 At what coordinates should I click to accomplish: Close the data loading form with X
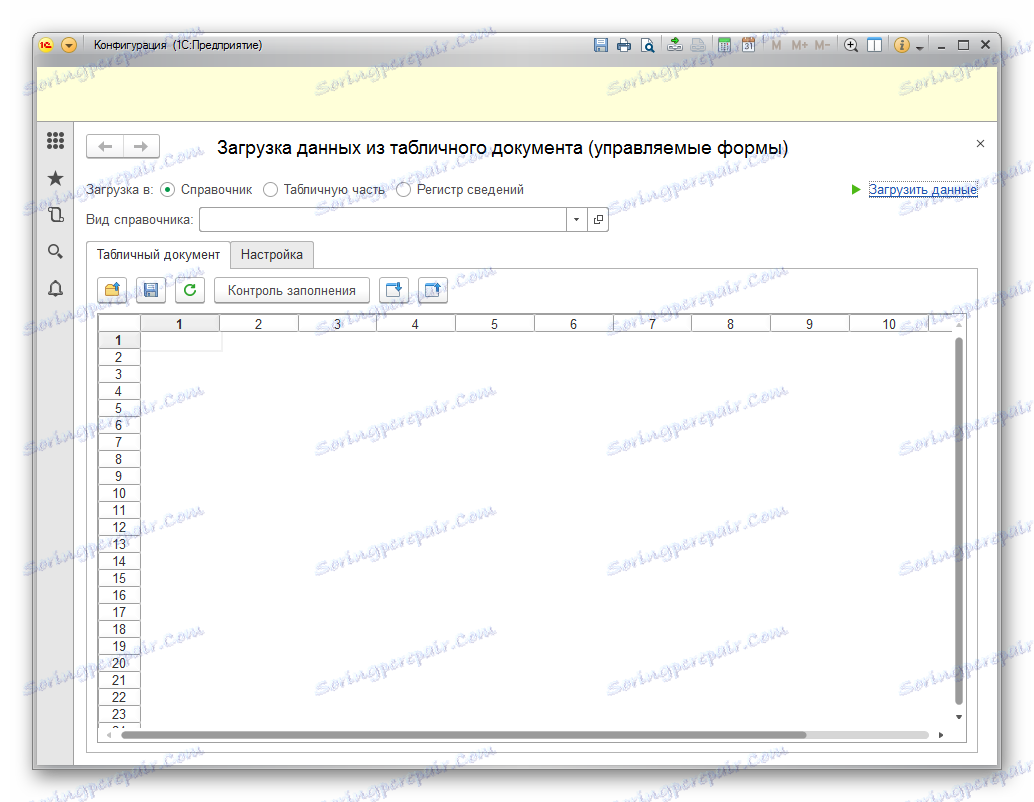pos(980,143)
